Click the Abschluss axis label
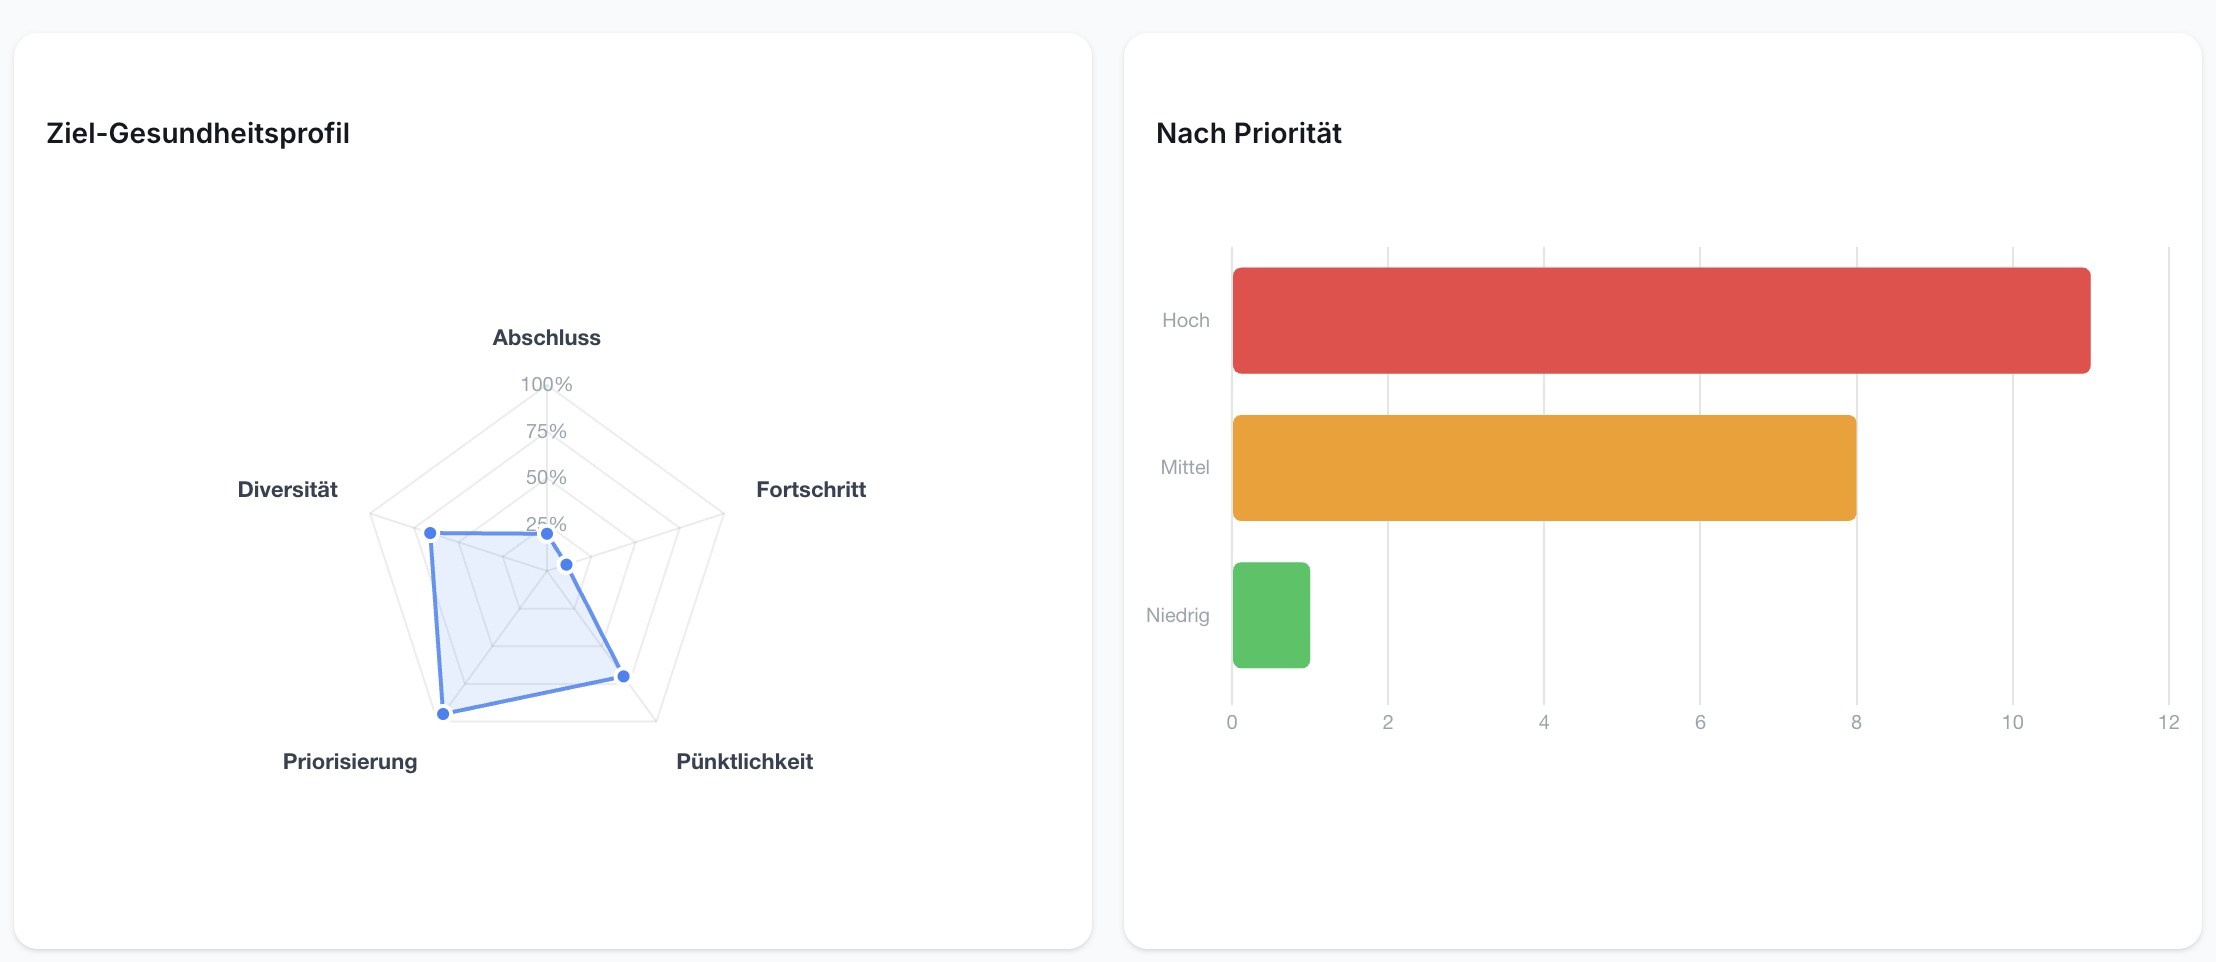Screen dimensions: 2216x962 [x=546, y=338]
